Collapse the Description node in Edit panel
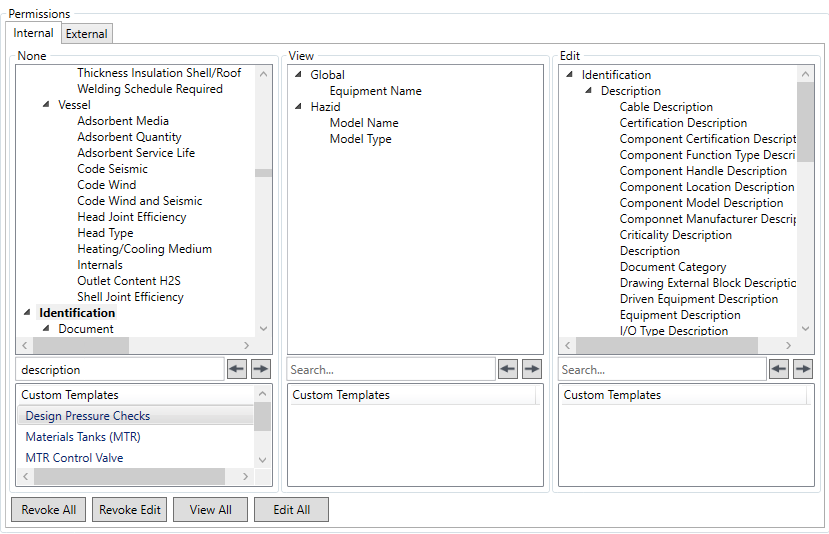This screenshot has width=829, height=534. click(588, 91)
